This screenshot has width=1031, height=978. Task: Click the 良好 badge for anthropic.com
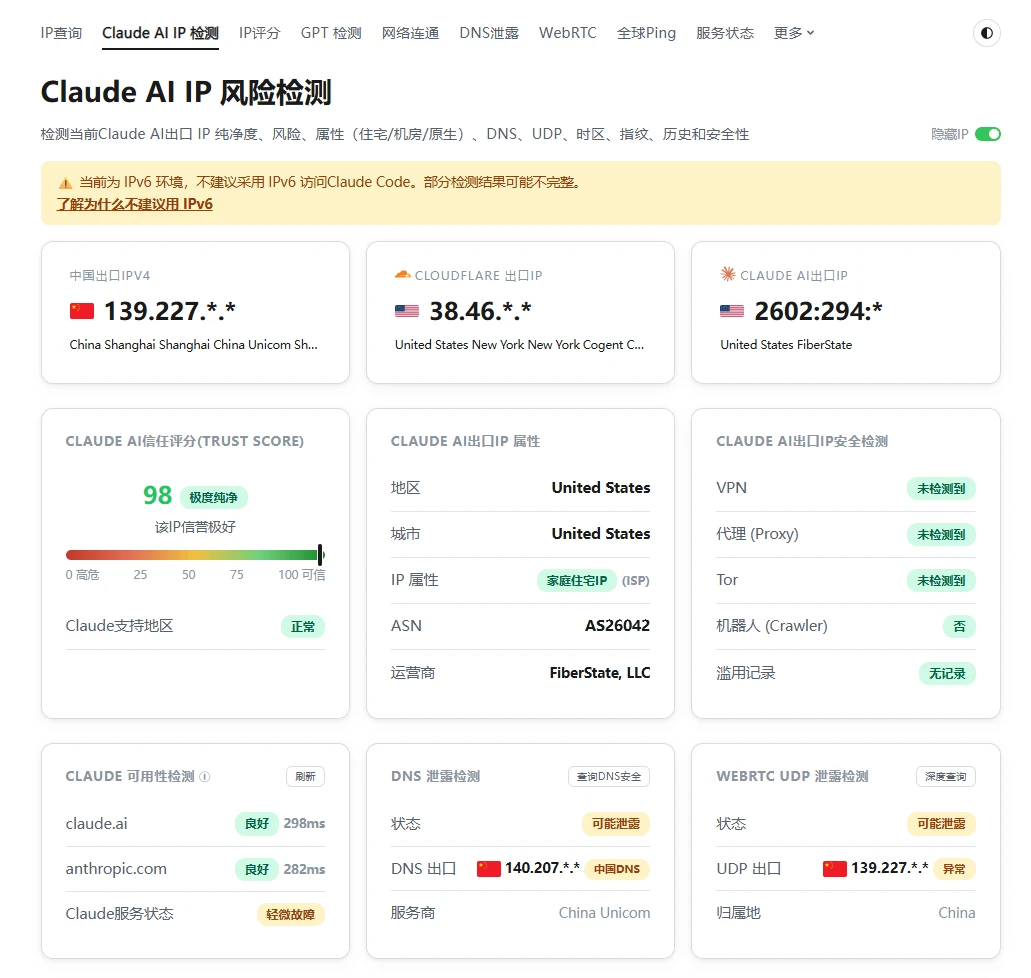point(257,869)
